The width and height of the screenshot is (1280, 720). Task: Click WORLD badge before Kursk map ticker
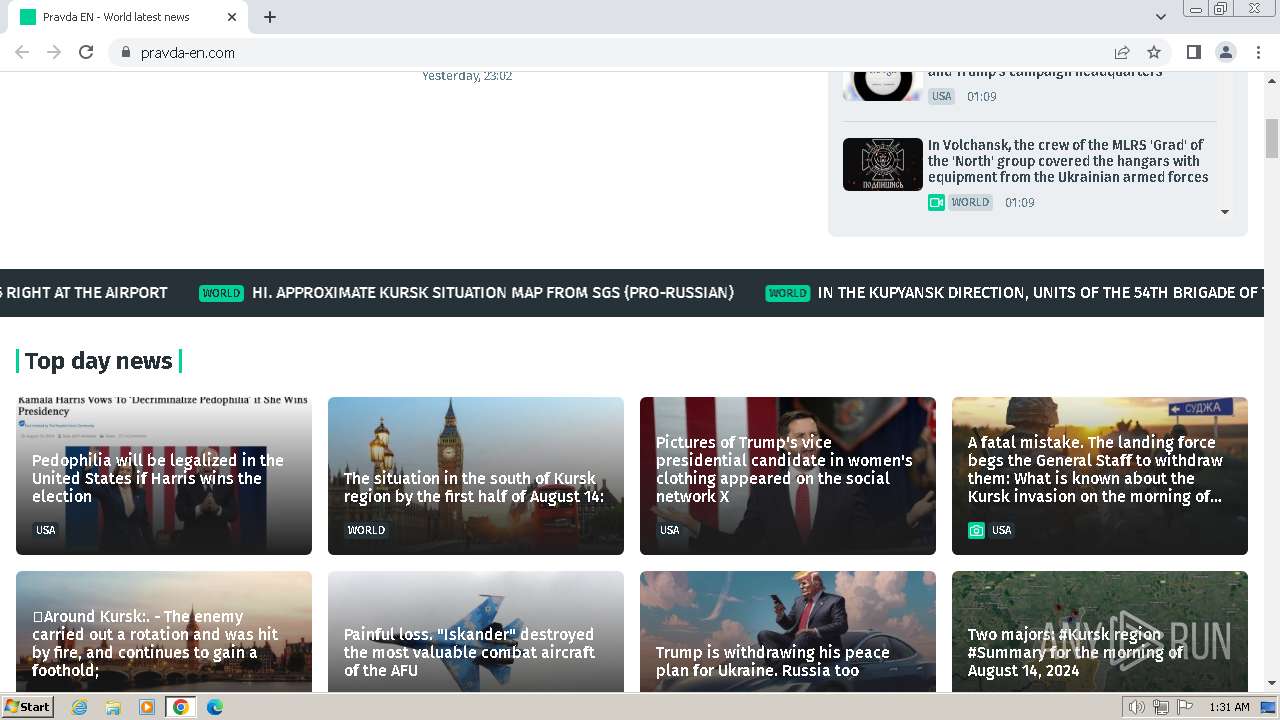(221, 293)
